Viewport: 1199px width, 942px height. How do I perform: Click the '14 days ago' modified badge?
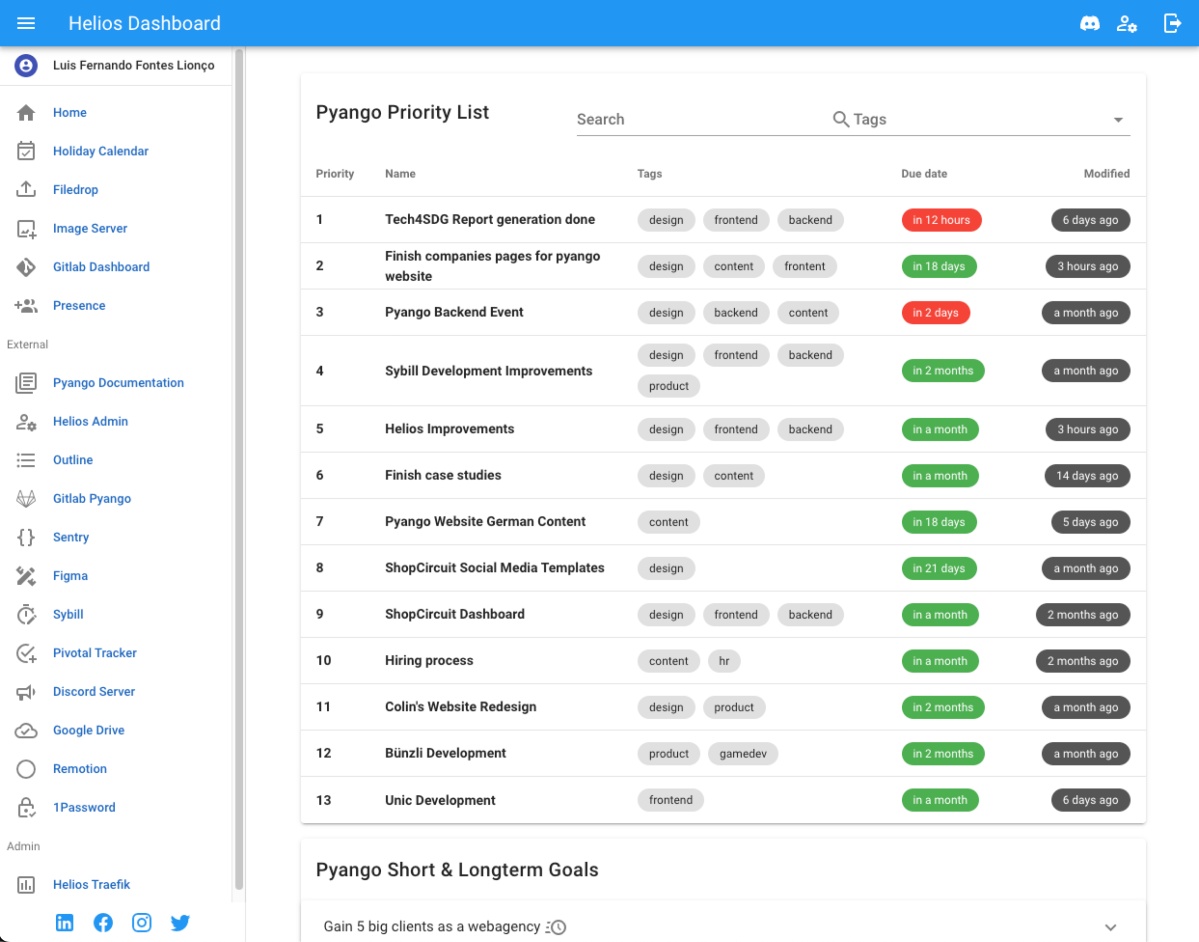(x=1087, y=476)
